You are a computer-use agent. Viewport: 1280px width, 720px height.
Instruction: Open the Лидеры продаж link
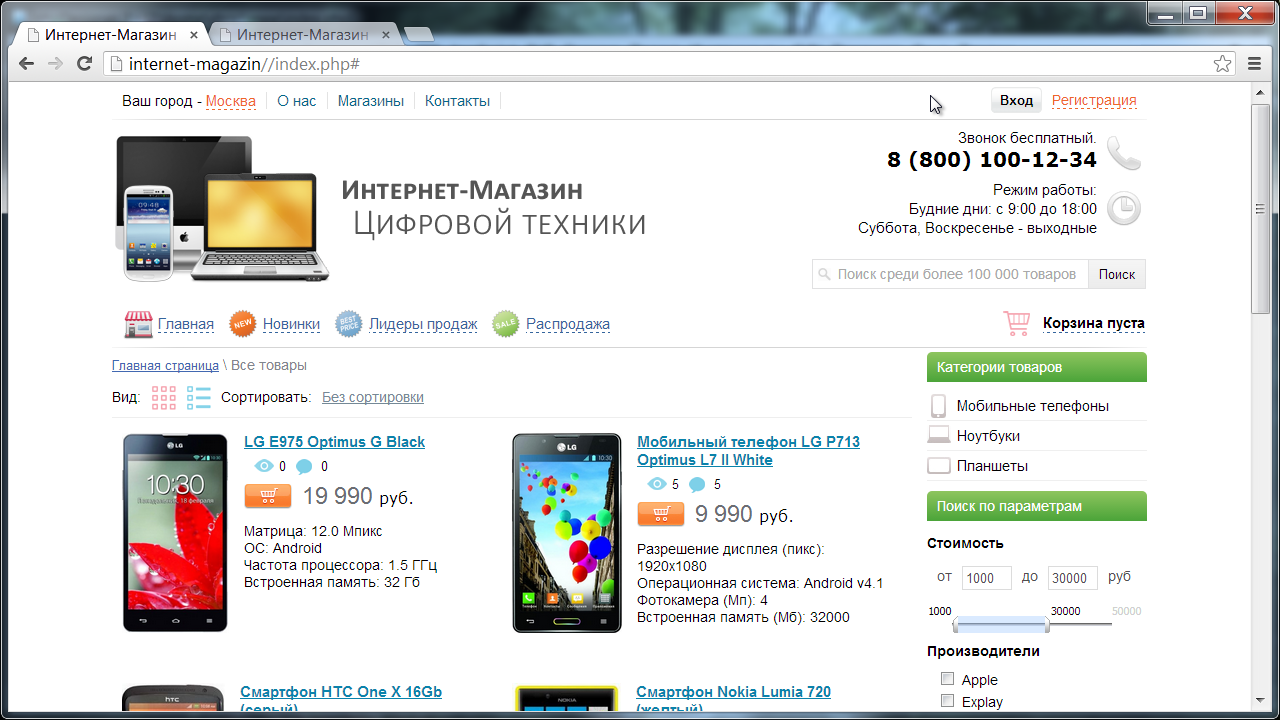tap(423, 324)
